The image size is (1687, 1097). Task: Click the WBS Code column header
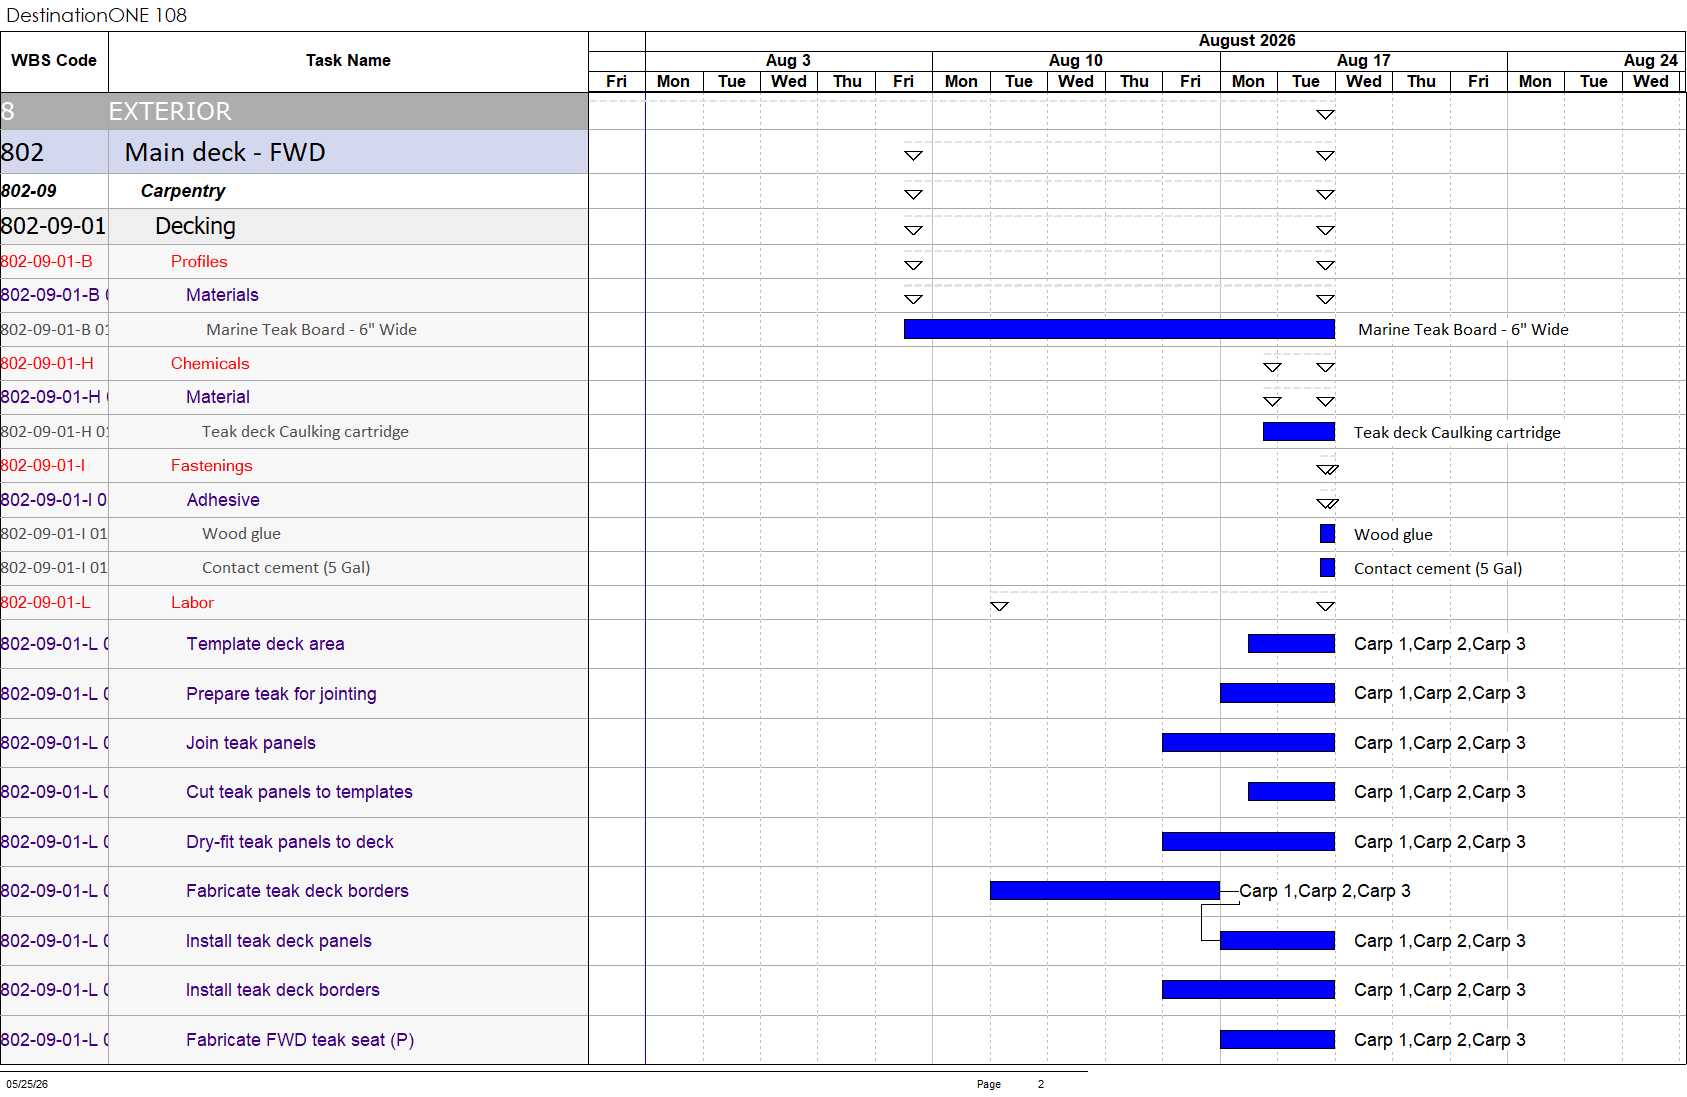coord(54,61)
